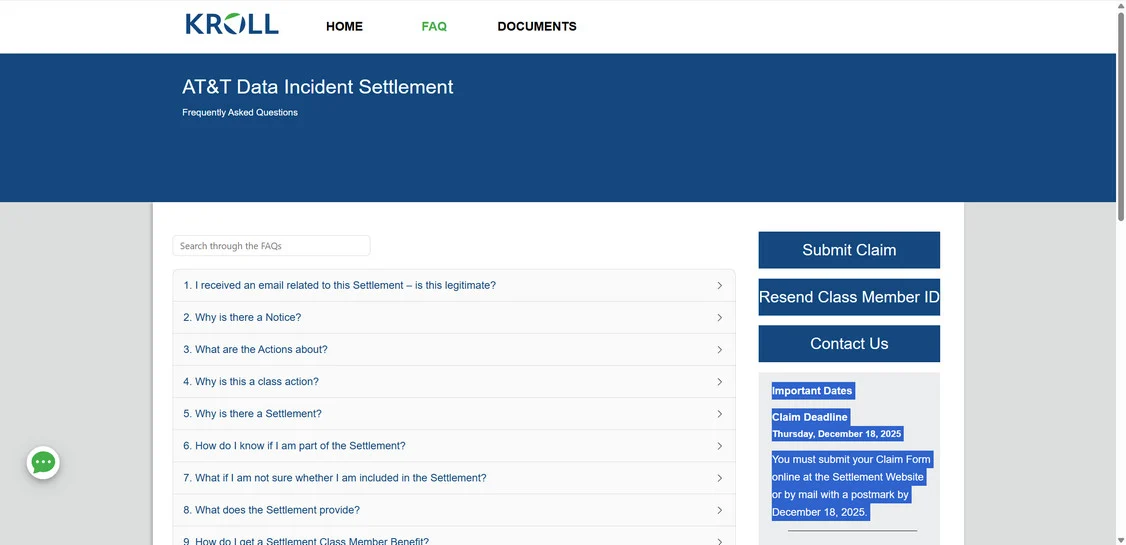Expand chevron for "Why is there a Notice?"
The height and width of the screenshot is (545, 1126).
[x=720, y=317]
